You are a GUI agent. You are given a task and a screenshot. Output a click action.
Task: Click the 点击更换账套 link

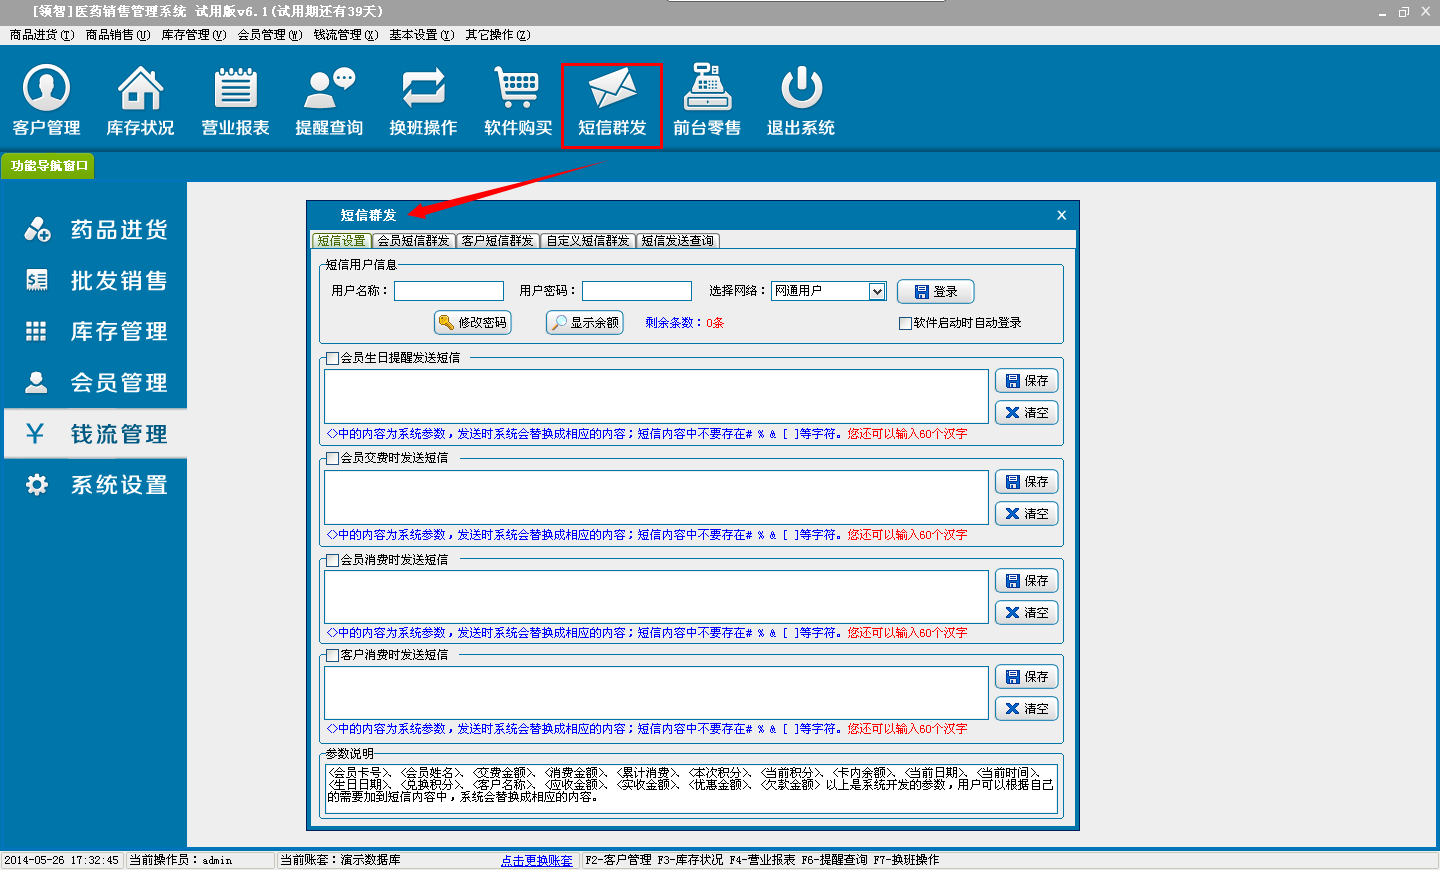[537, 860]
